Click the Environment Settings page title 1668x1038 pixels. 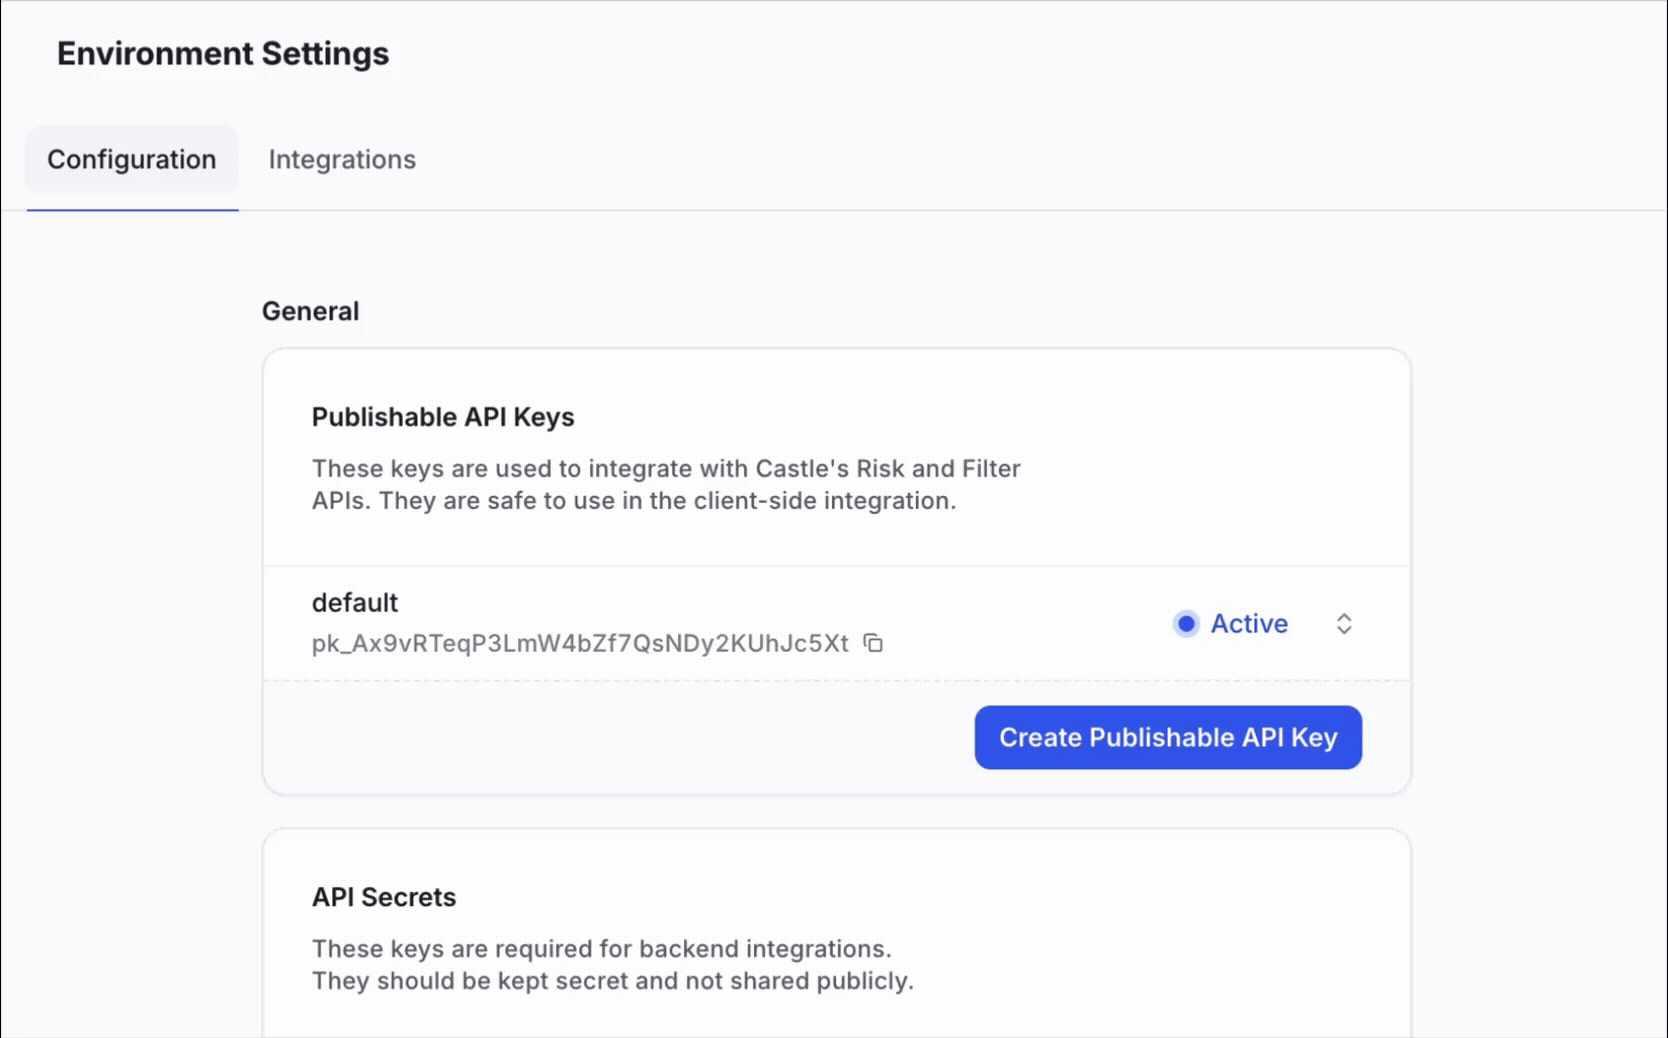point(223,54)
